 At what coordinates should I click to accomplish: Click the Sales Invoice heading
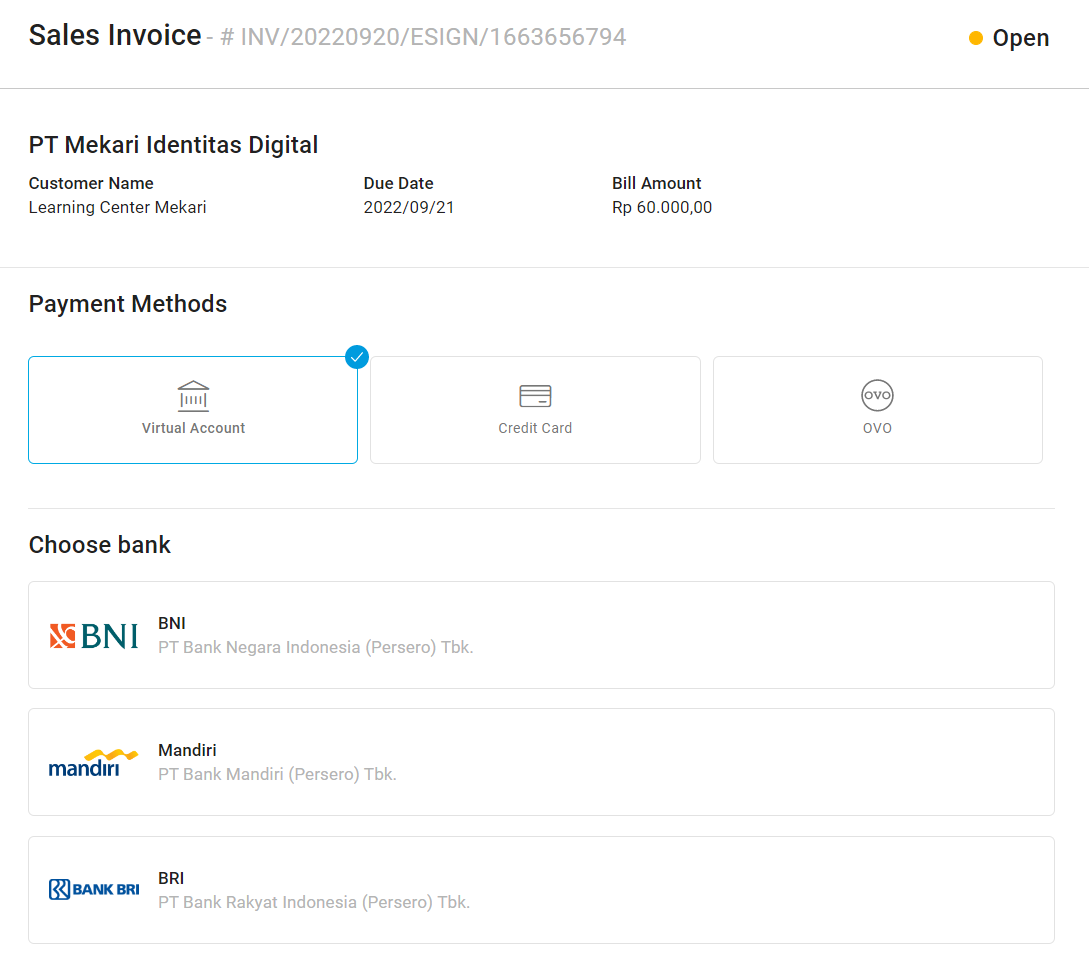click(x=115, y=35)
